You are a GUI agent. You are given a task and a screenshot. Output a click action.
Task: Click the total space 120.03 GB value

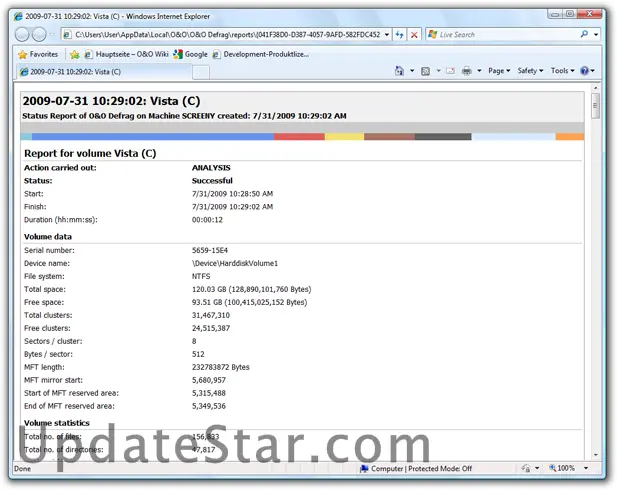(x=251, y=289)
